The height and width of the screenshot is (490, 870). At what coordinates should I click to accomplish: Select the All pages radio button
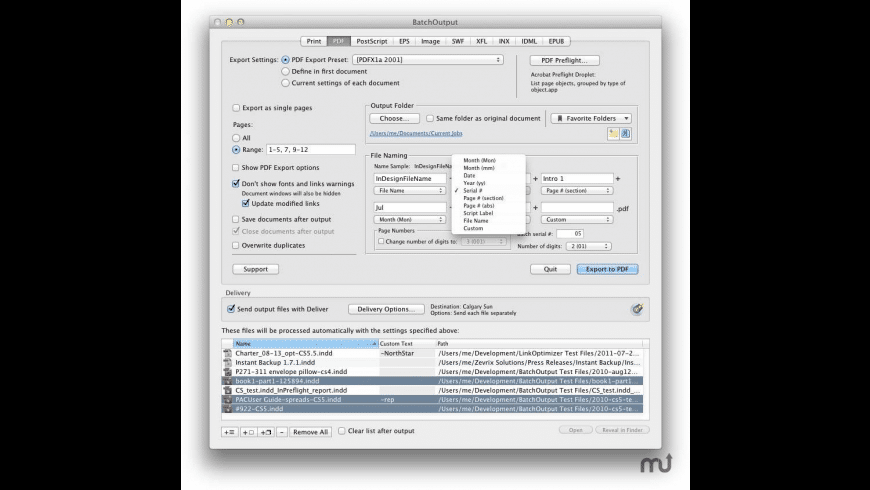tap(236, 138)
